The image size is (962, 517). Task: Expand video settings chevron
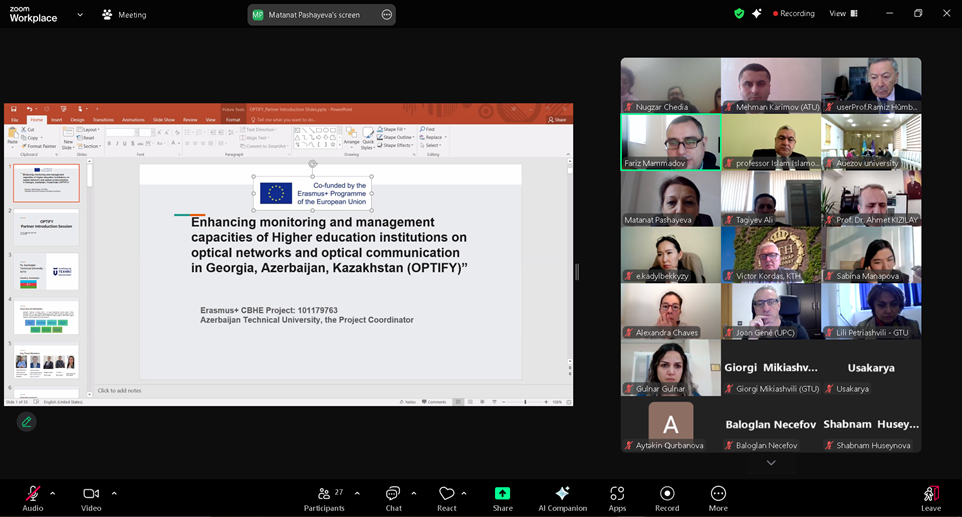tap(114, 493)
